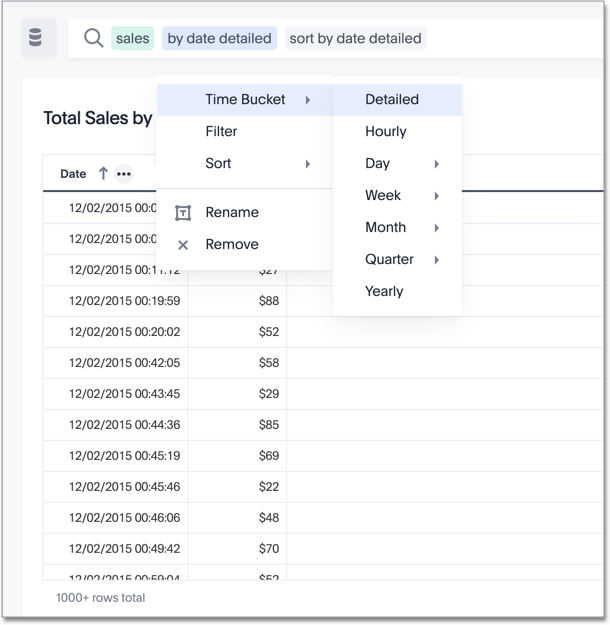Select Detailed time bucket option
Image resolution: width=610 pixels, height=625 pixels.
pyautogui.click(x=392, y=100)
